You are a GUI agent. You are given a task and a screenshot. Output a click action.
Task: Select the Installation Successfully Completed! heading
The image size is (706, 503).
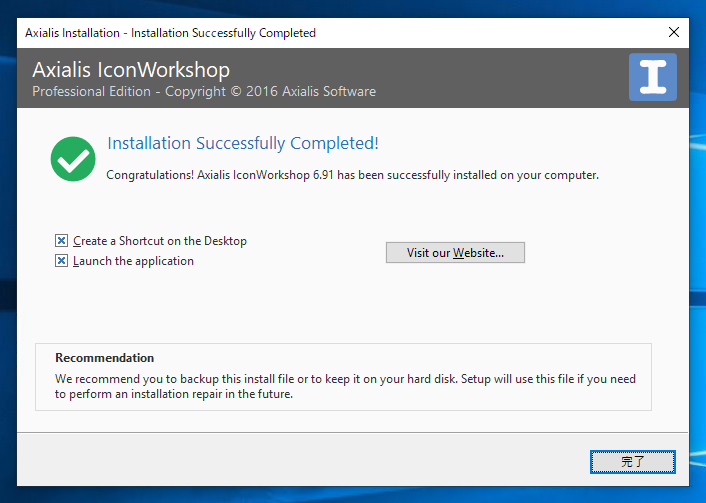pos(243,143)
